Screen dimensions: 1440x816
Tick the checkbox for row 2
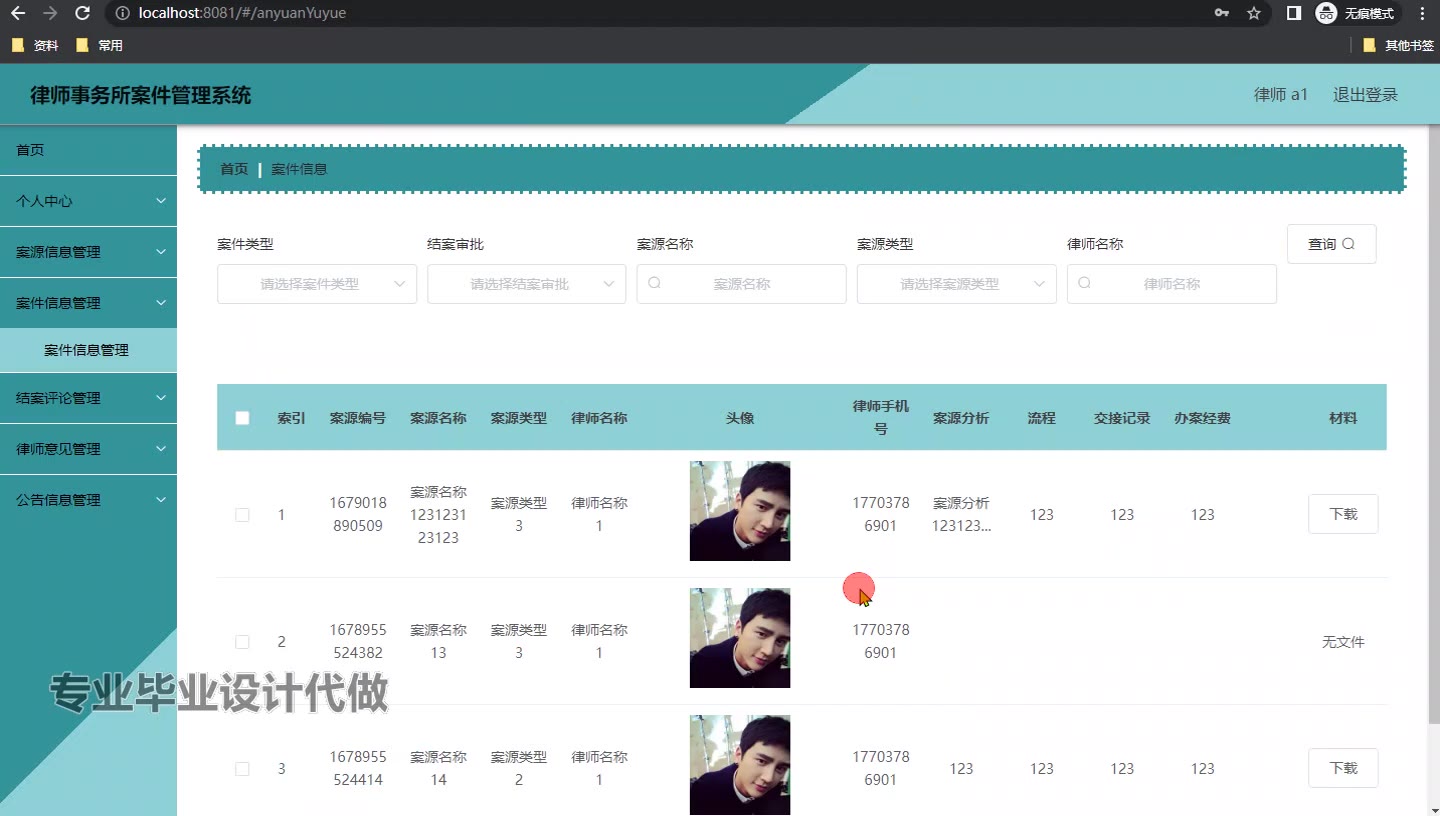tap(242, 642)
